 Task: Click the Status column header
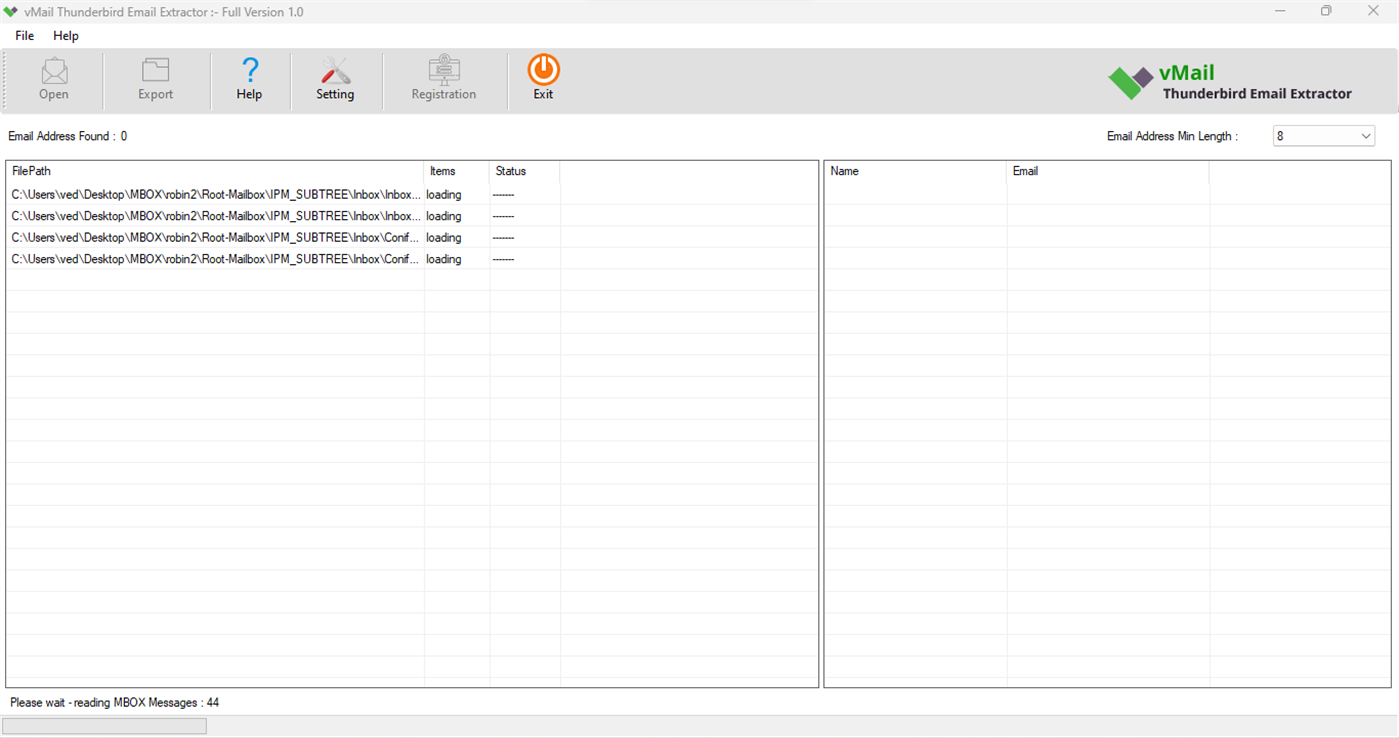[510, 170]
